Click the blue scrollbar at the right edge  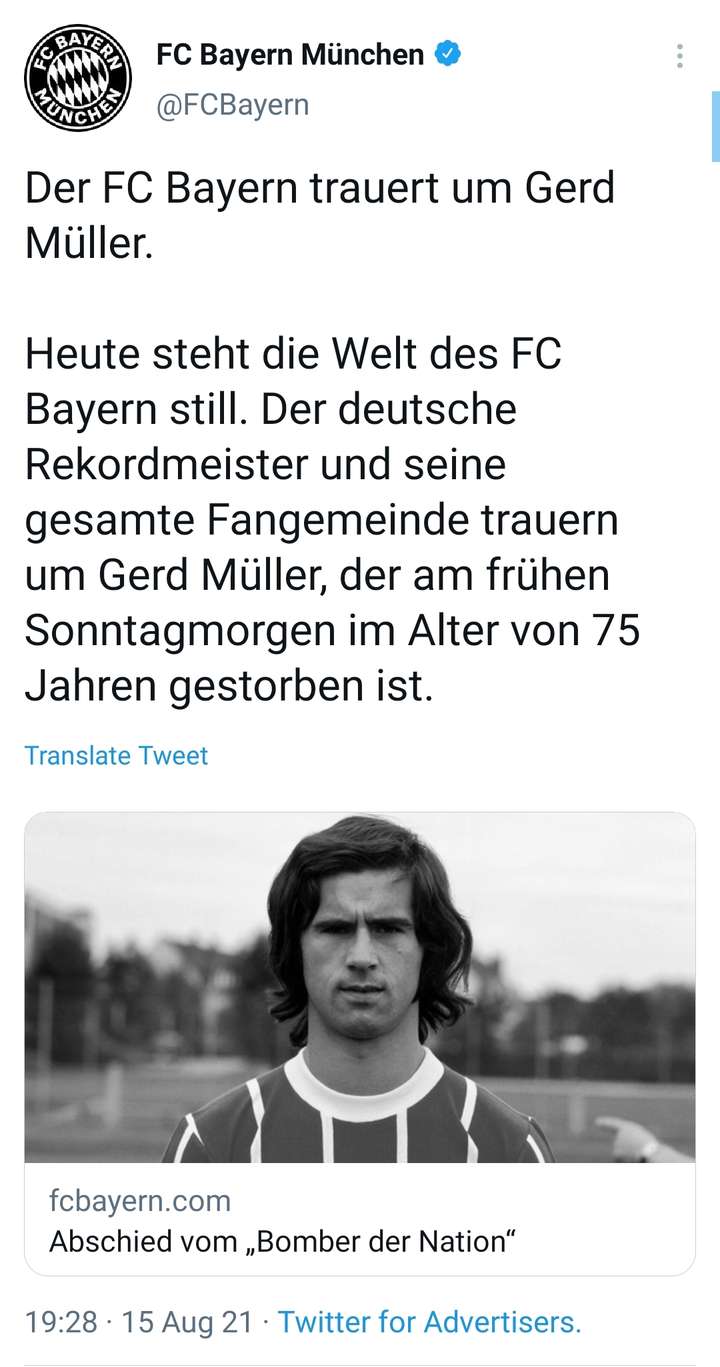coord(715,125)
